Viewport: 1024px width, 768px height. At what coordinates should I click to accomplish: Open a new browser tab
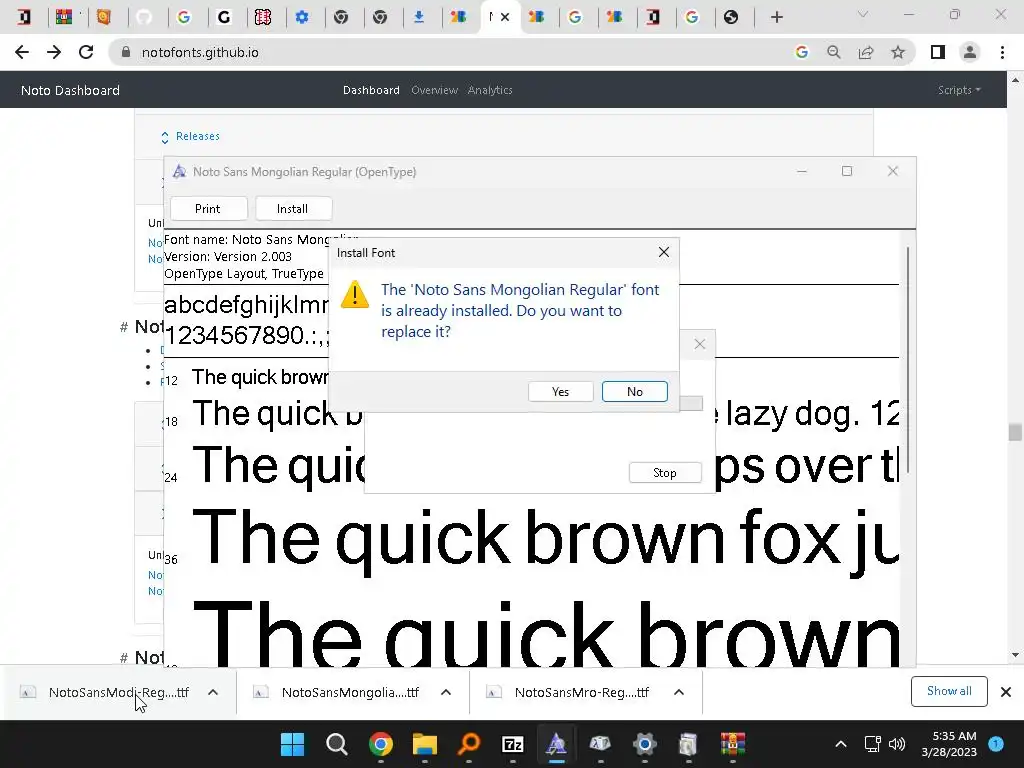(776, 17)
